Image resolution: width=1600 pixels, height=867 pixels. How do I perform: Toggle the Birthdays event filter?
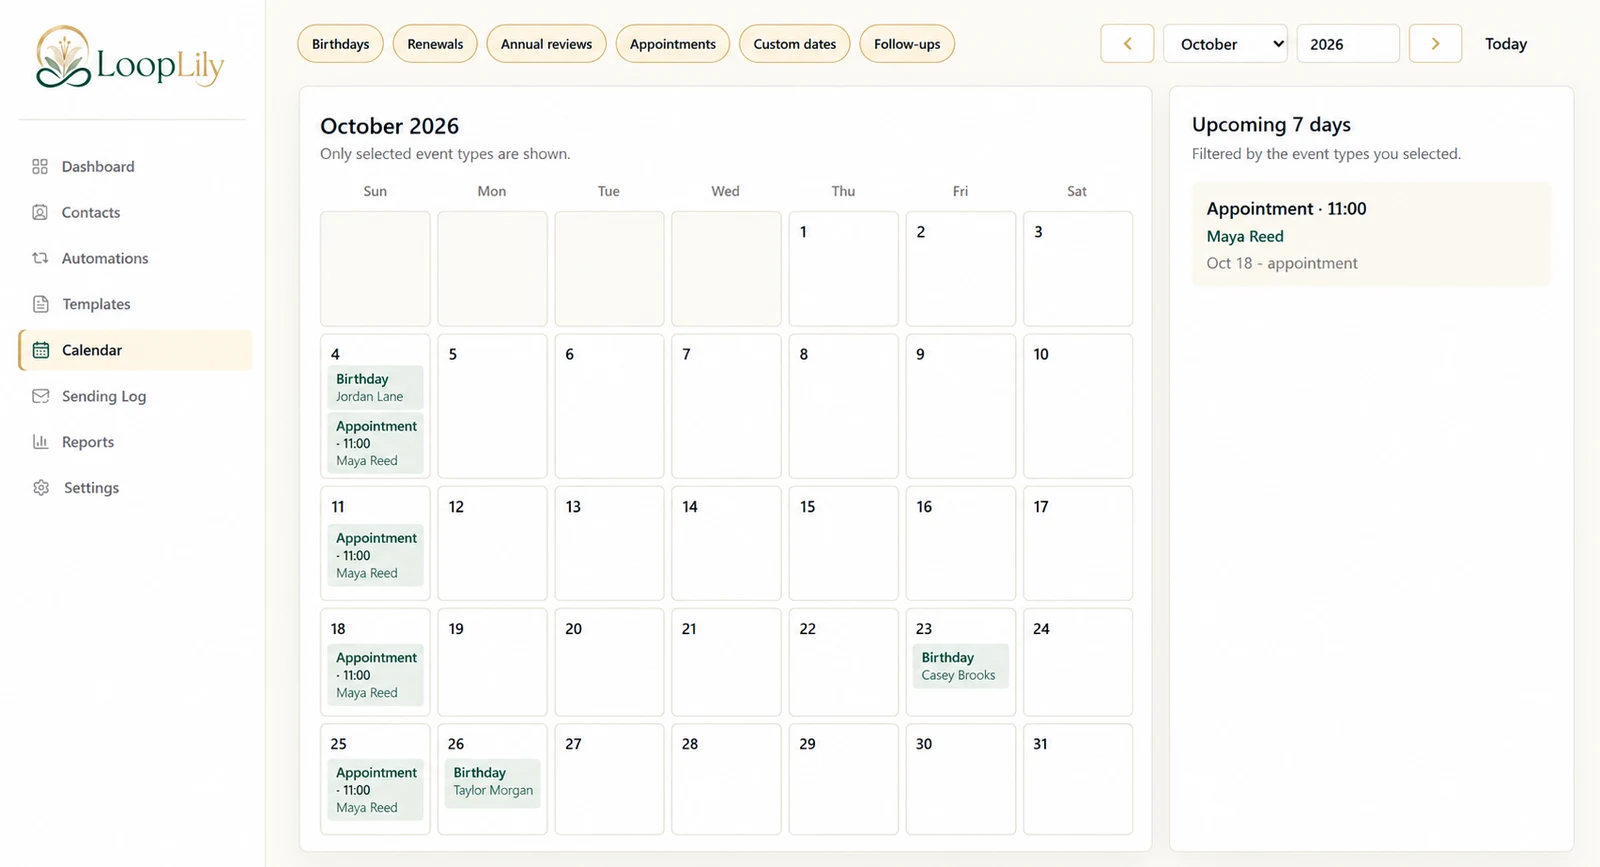(x=340, y=44)
